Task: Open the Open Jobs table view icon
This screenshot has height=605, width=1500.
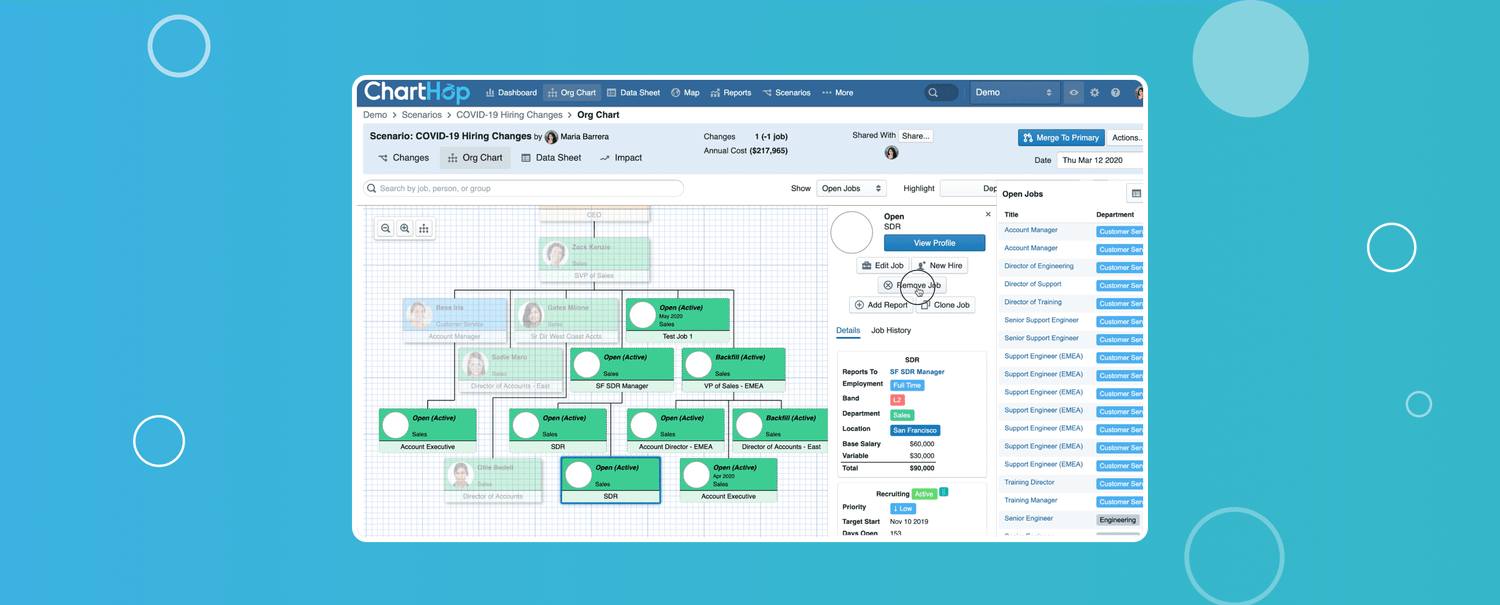Action: click(x=1136, y=194)
